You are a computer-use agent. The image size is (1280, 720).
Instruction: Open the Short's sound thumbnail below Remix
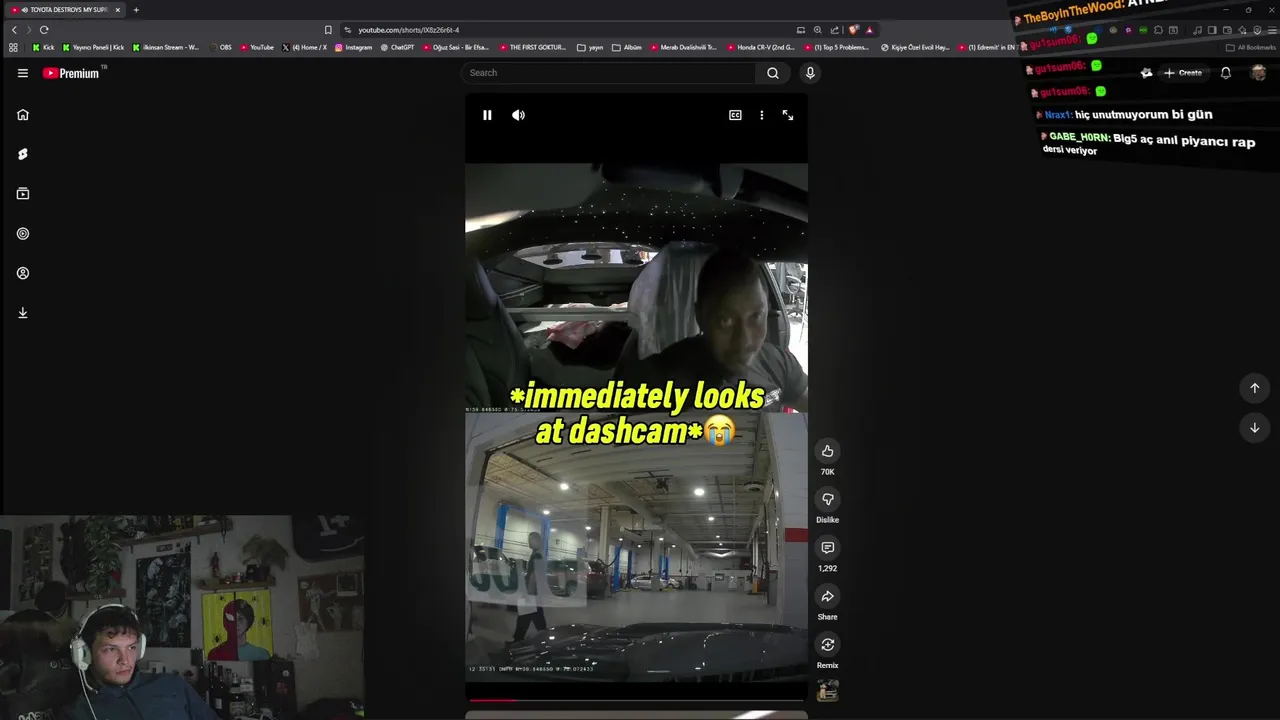tap(827, 690)
